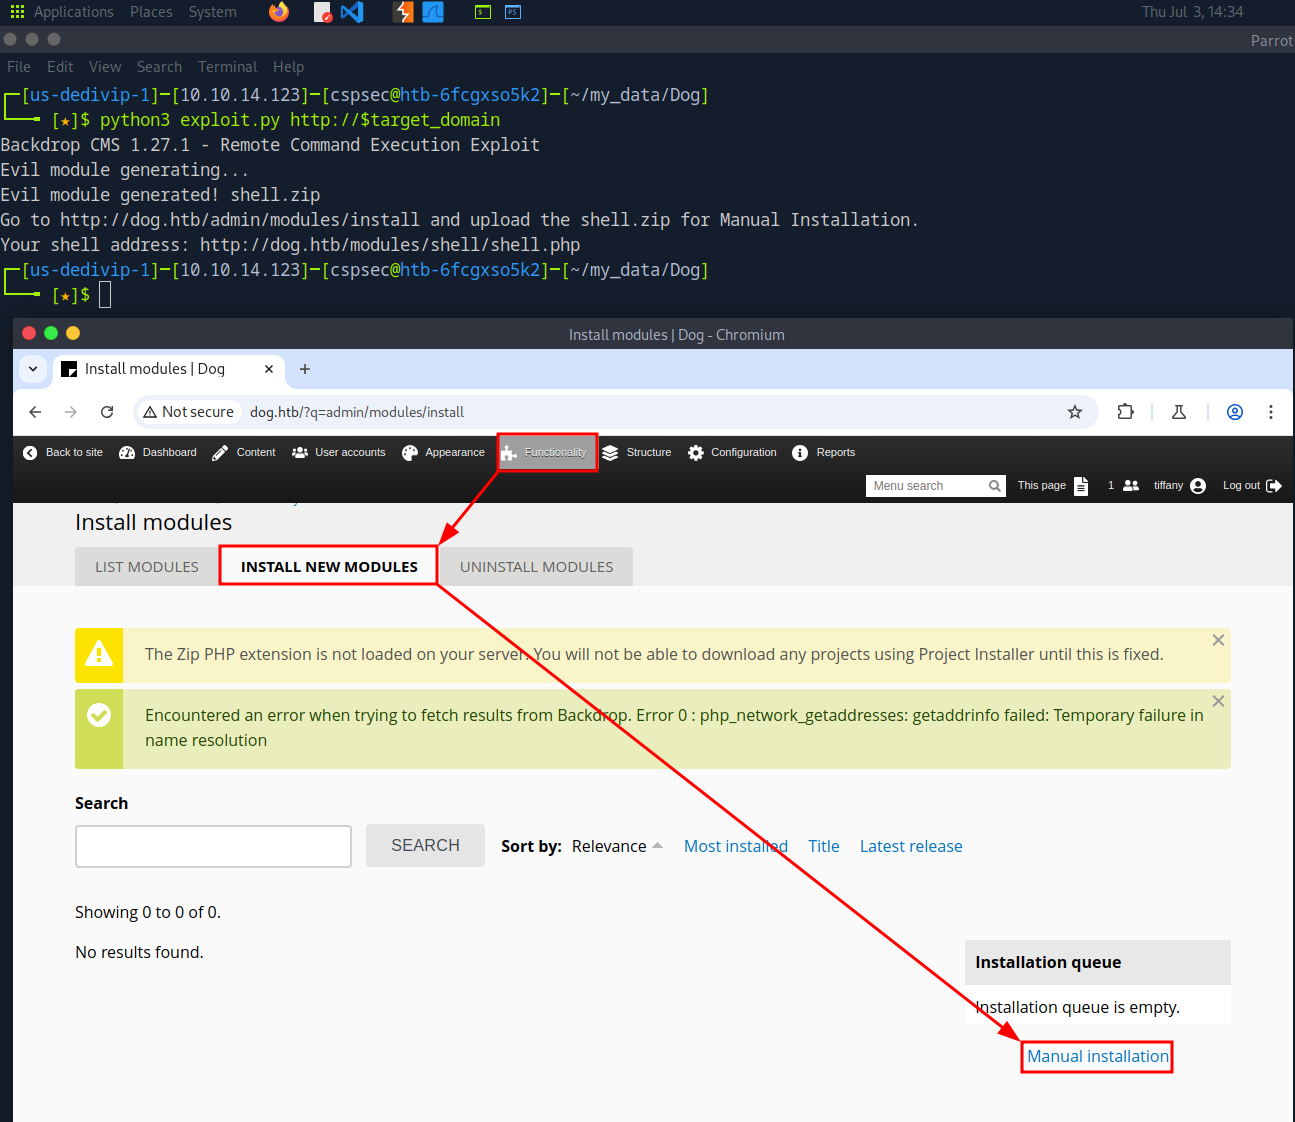The height and width of the screenshot is (1122, 1295).
Task: Launch the PowerShell panel icon
Action: pos(513,12)
